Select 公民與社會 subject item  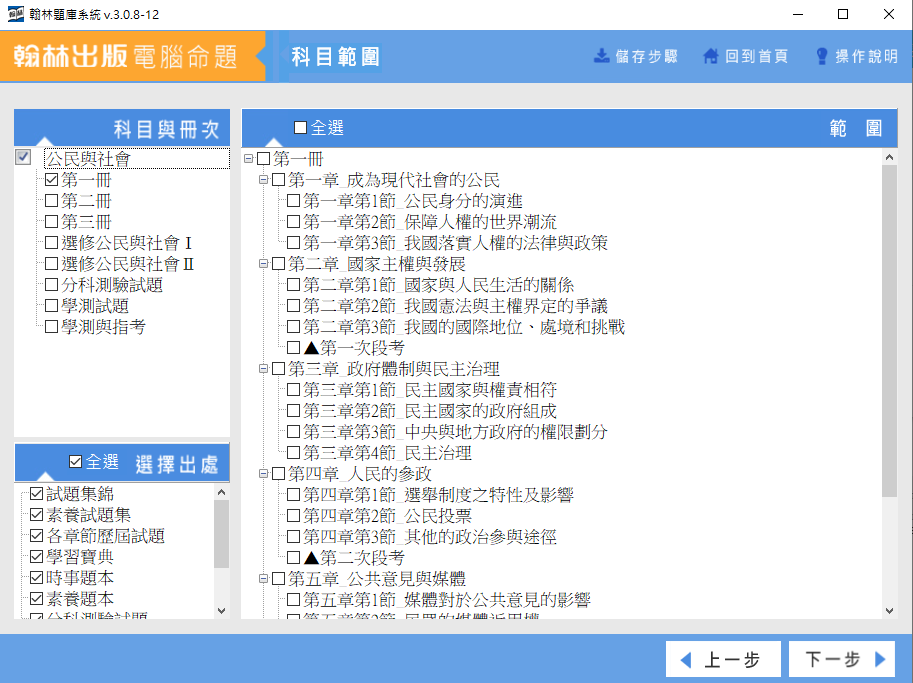(88, 159)
